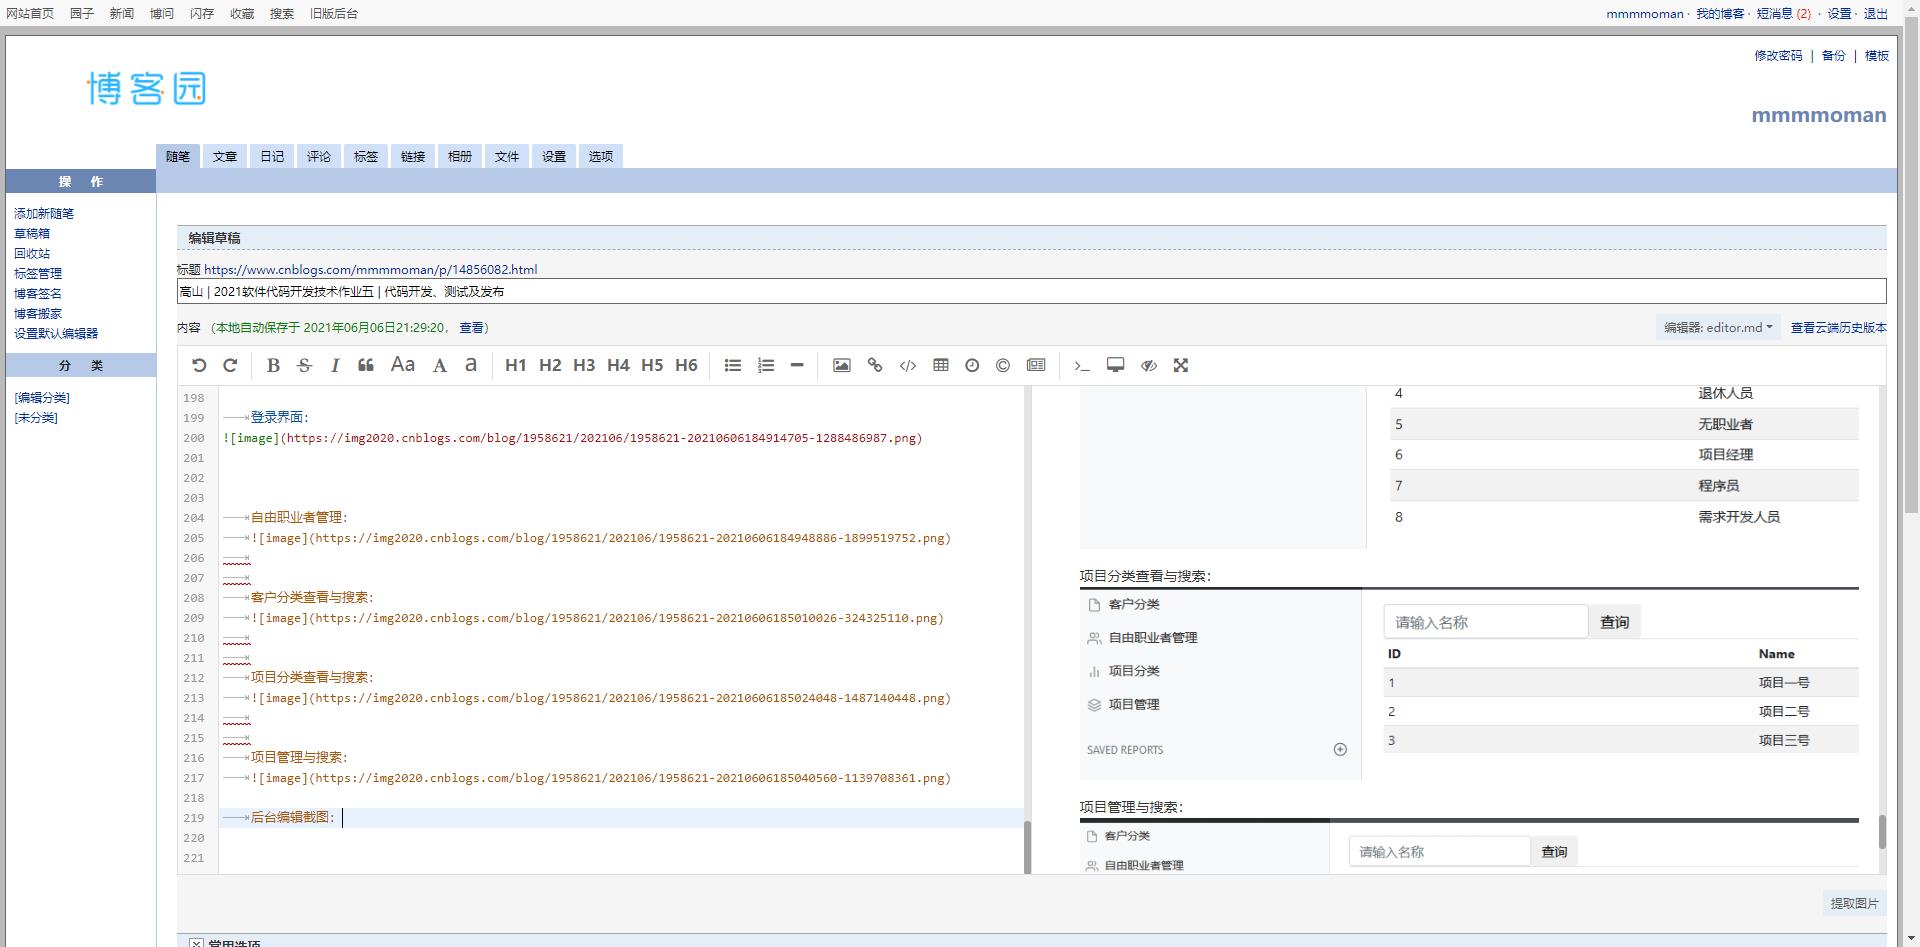Screen dimensions: 1920x947
Task: Switch to the 文件 tab
Action: [x=507, y=156]
